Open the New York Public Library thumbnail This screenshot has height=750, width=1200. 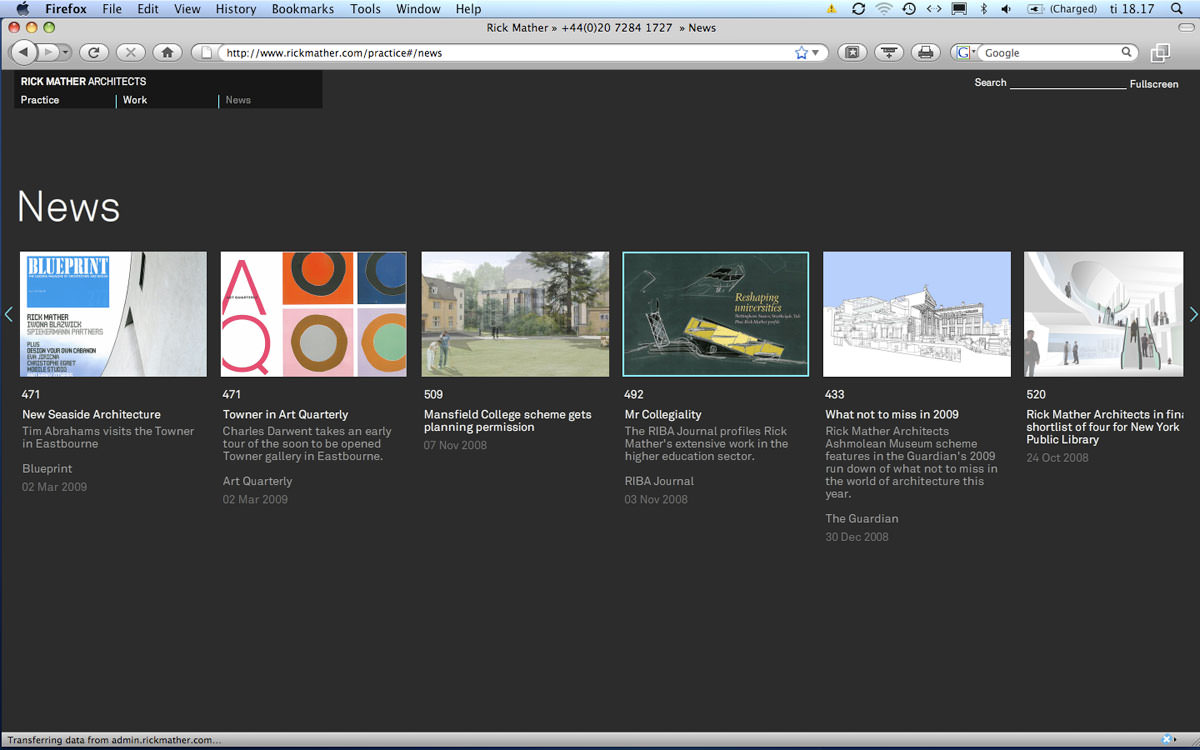1104,314
